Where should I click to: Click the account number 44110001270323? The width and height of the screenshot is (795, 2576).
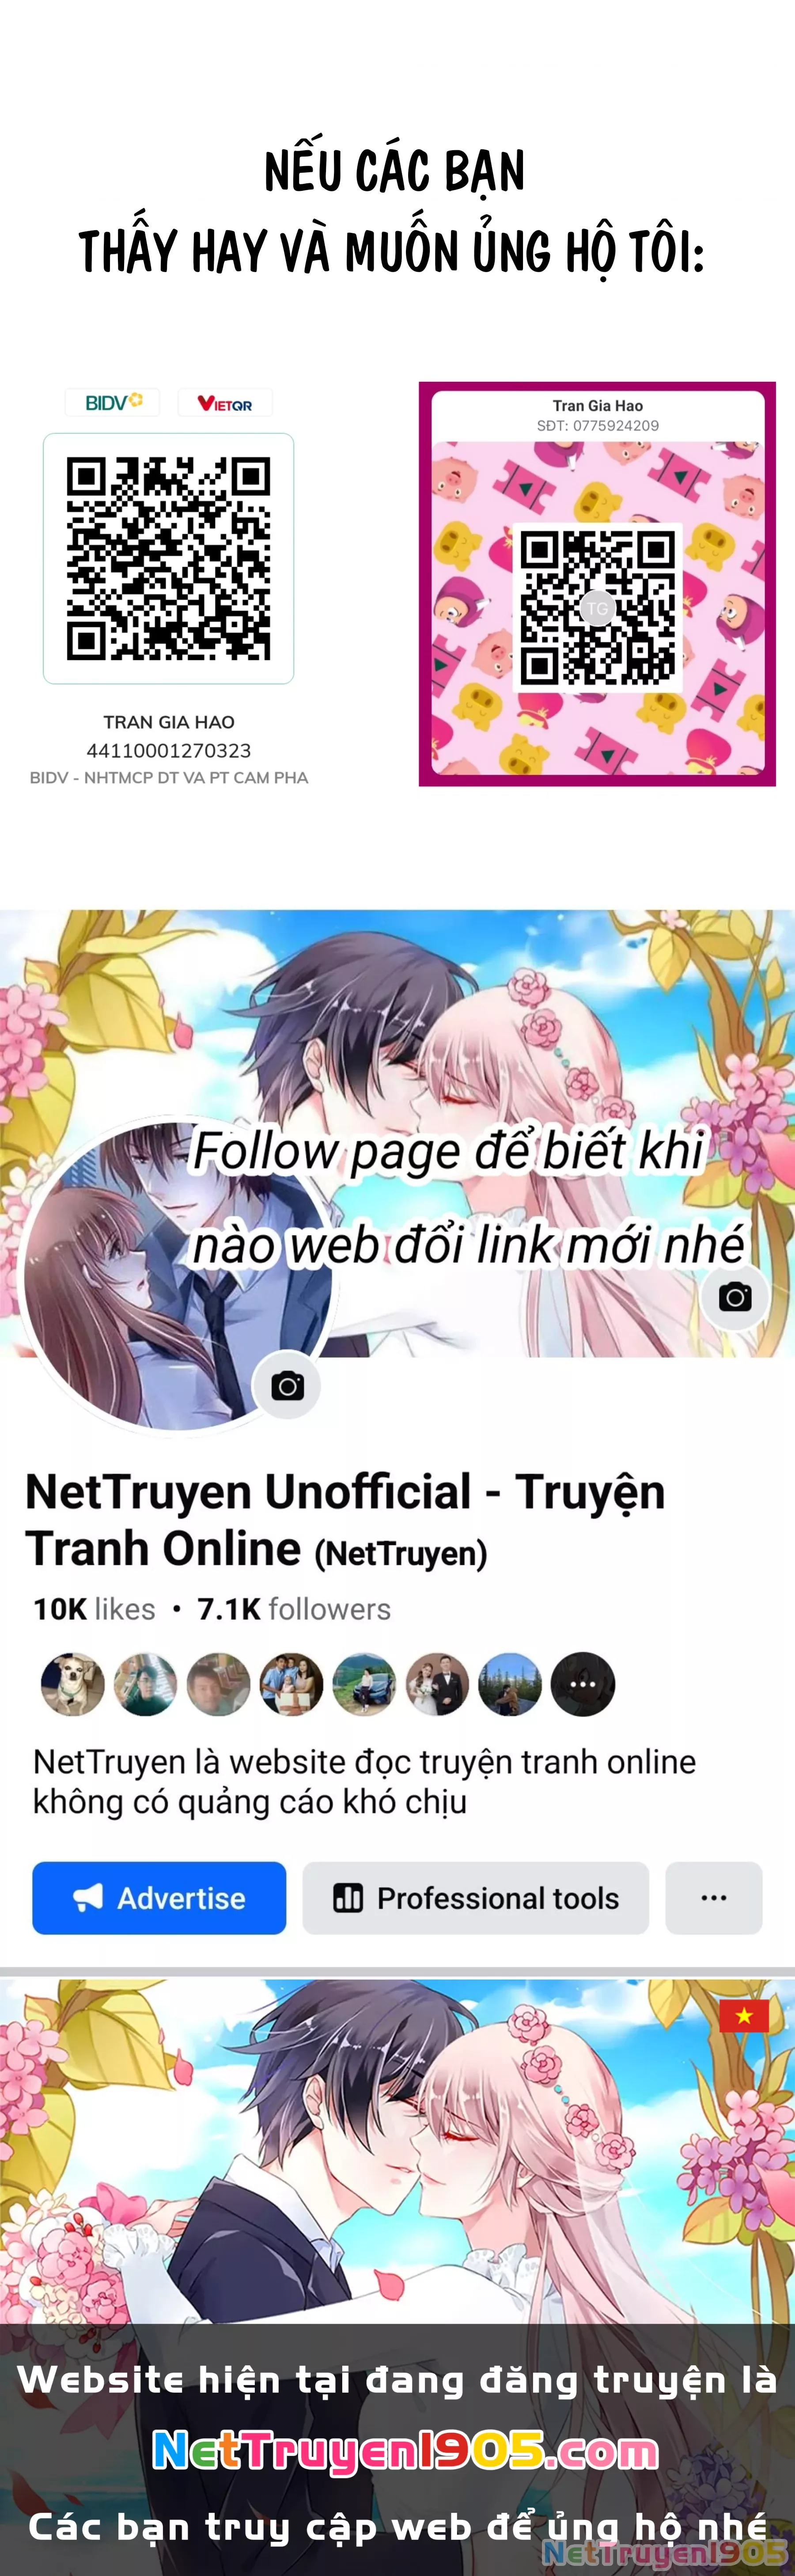169,750
